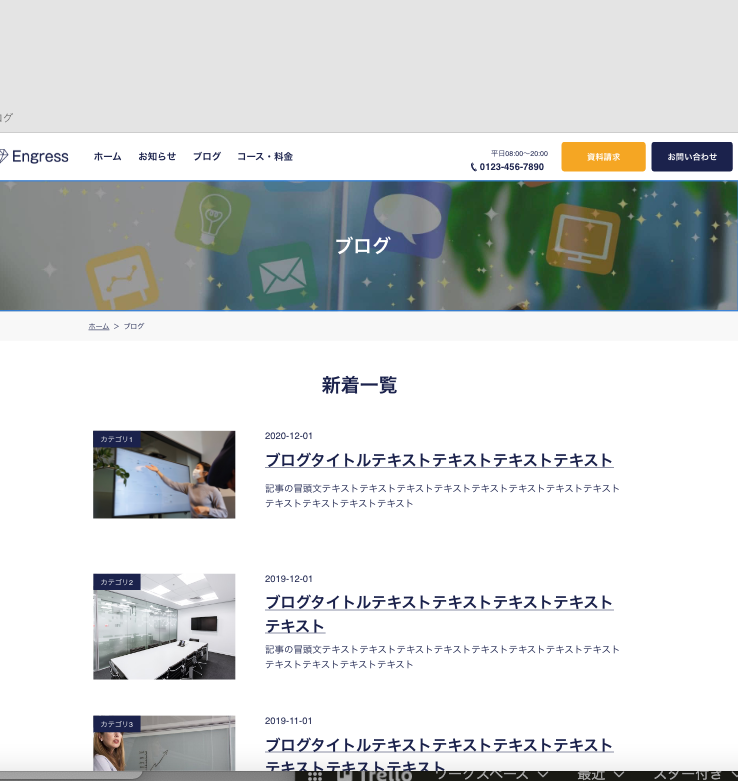
Task: Select the カテゴリ2 category tag
Action: (117, 582)
